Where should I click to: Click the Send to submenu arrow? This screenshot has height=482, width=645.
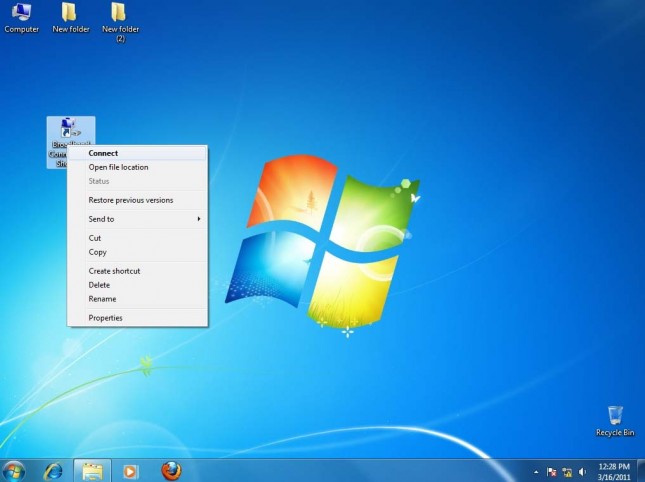coord(199,219)
